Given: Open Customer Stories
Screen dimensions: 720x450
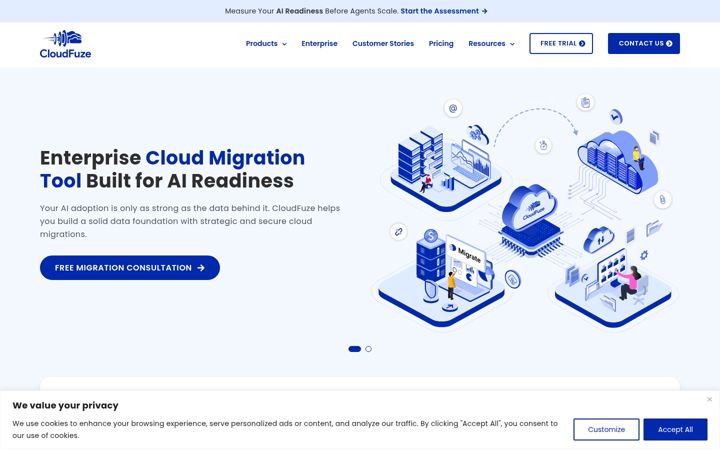Looking at the screenshot, I should point(383,44).
